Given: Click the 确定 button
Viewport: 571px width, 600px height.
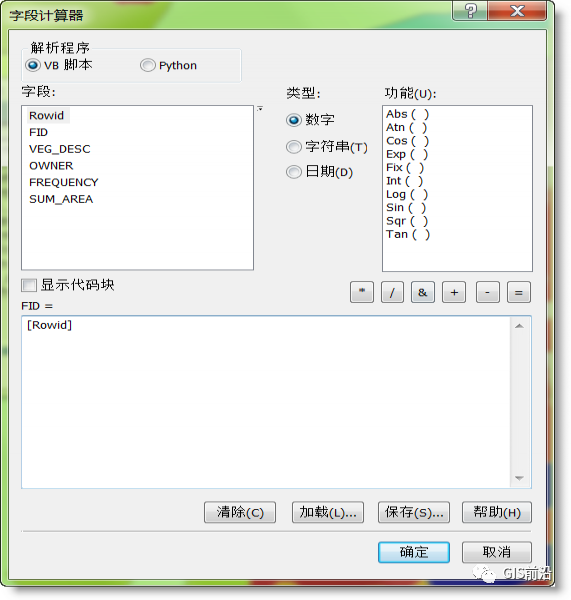Looking at the screenshot, I should 414,552.
